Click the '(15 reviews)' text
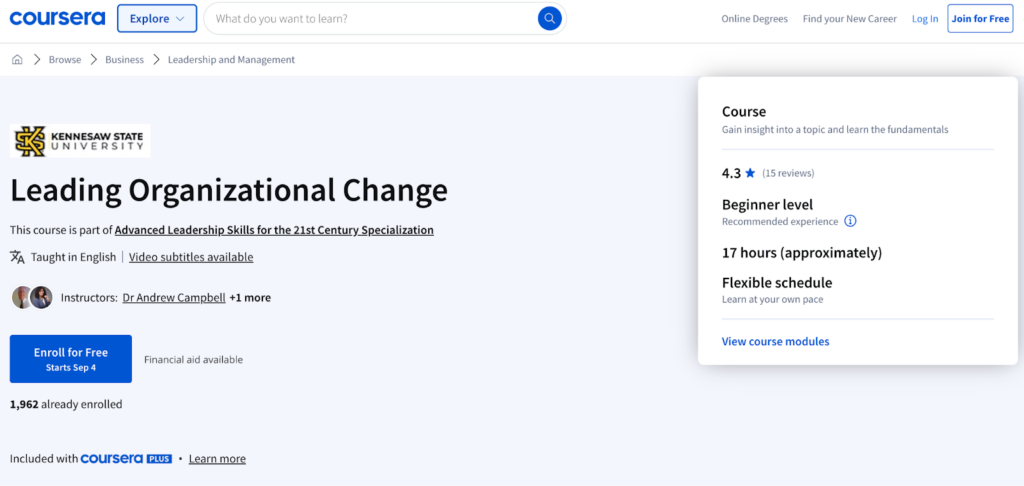This screenshot has height=486, width=1024. tap(788, 173)
